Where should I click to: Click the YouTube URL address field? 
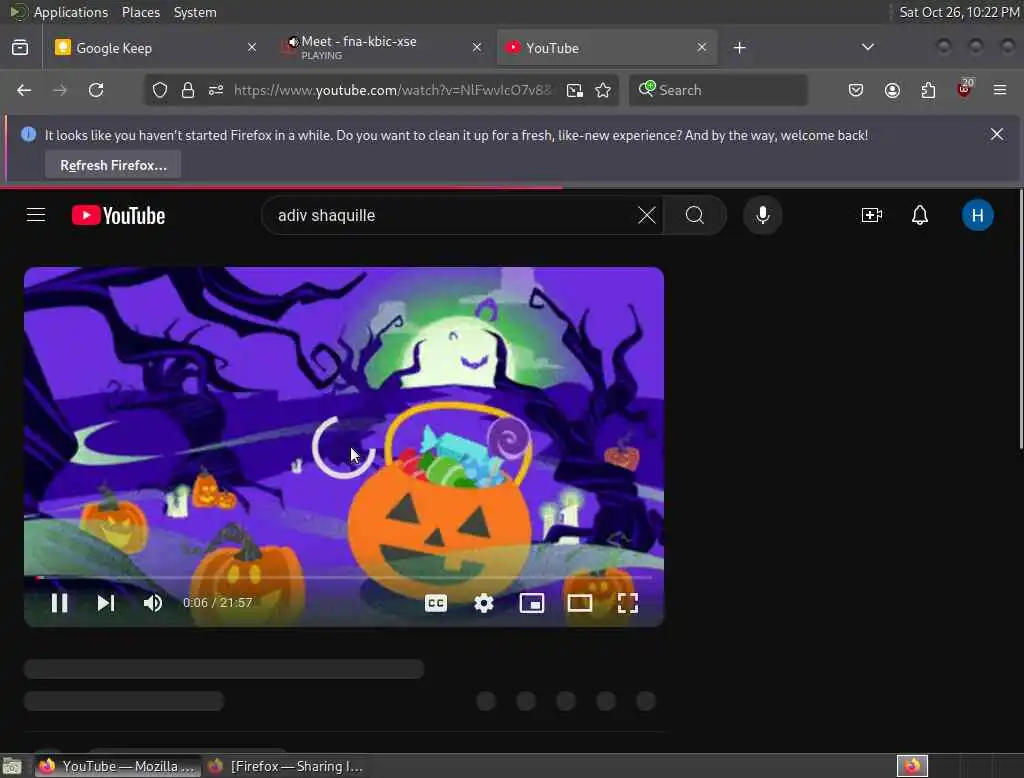pyautogui.click(x=392, y=90)
